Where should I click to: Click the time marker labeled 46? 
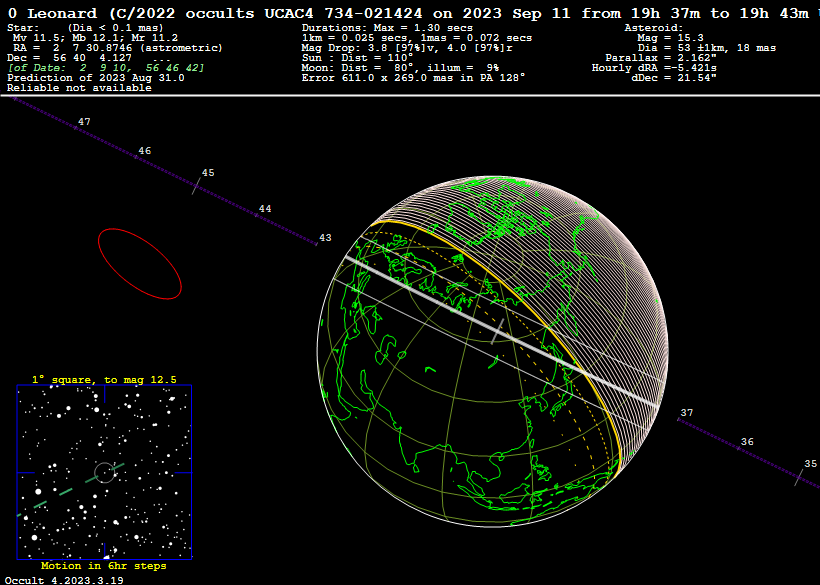pos(144,151)
